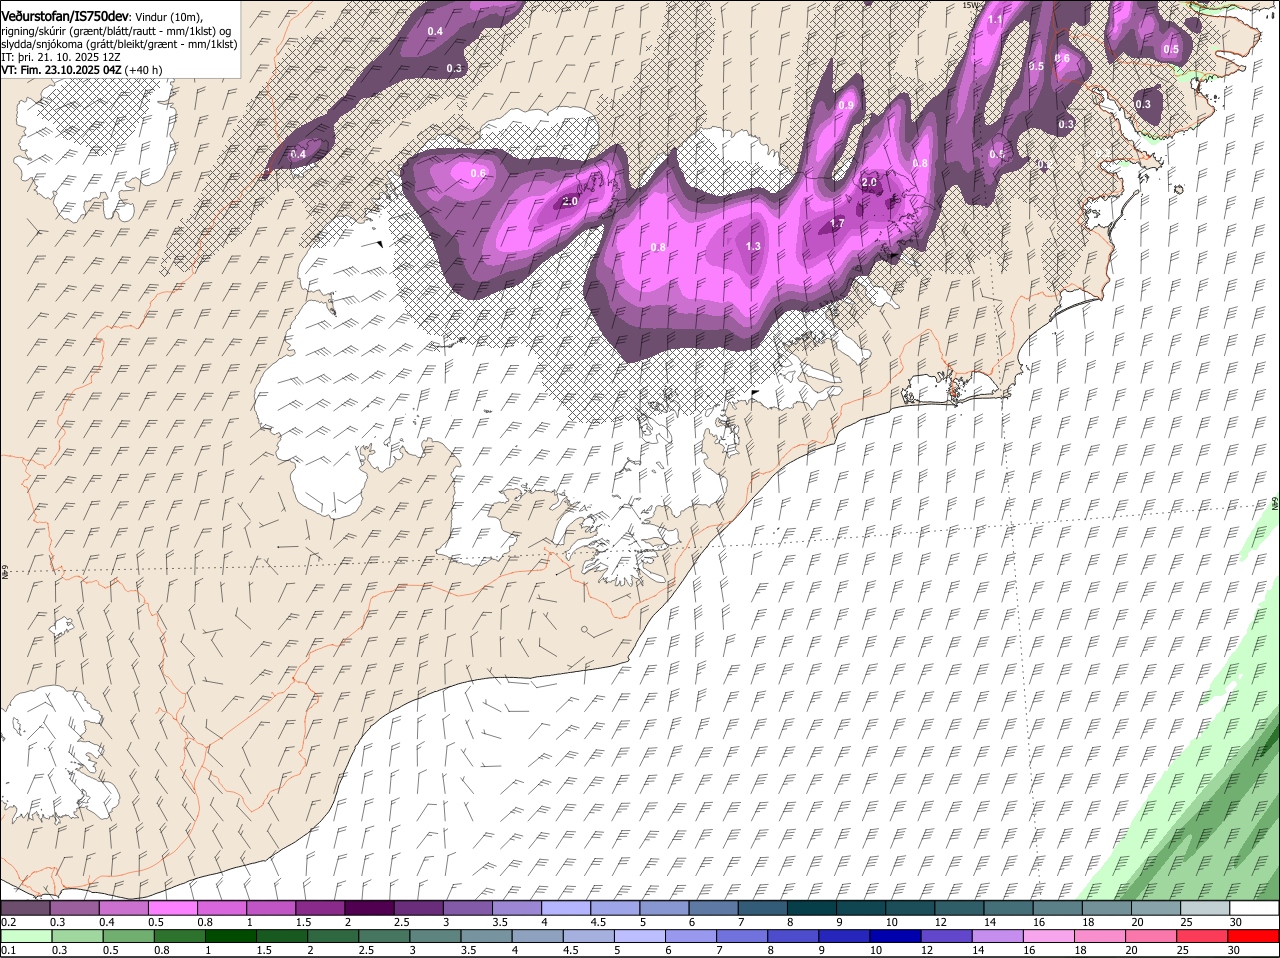Click the 0.8 value beside the 1.3 label
This screenshot has width=1280, height=958.
658,247
